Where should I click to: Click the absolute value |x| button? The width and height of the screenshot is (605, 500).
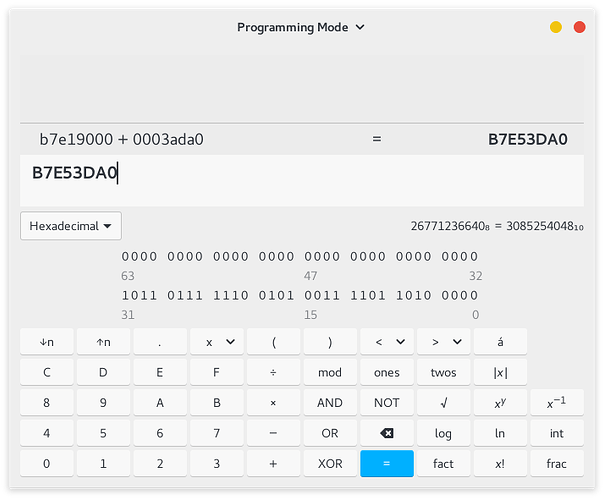(500, 372)
